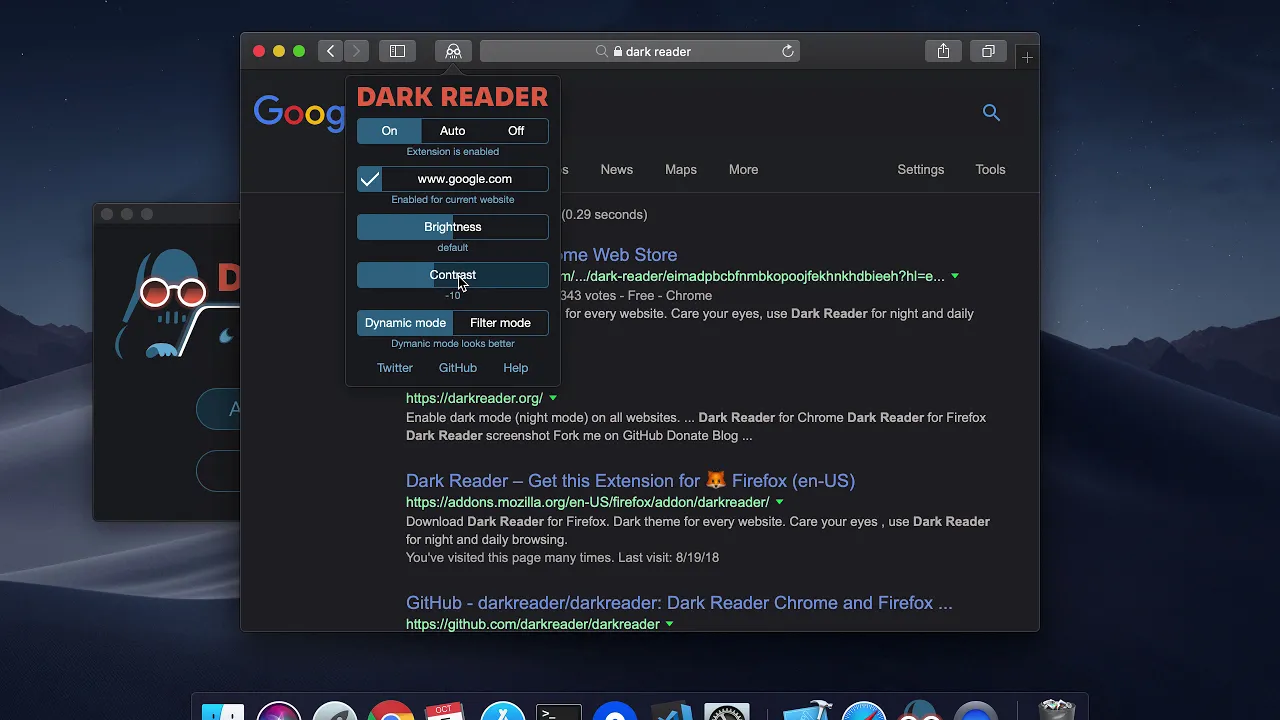Click Safari's forward arrow button
Image resolution: width=1280 pixels, height=720 pixels.
(356, 51)
